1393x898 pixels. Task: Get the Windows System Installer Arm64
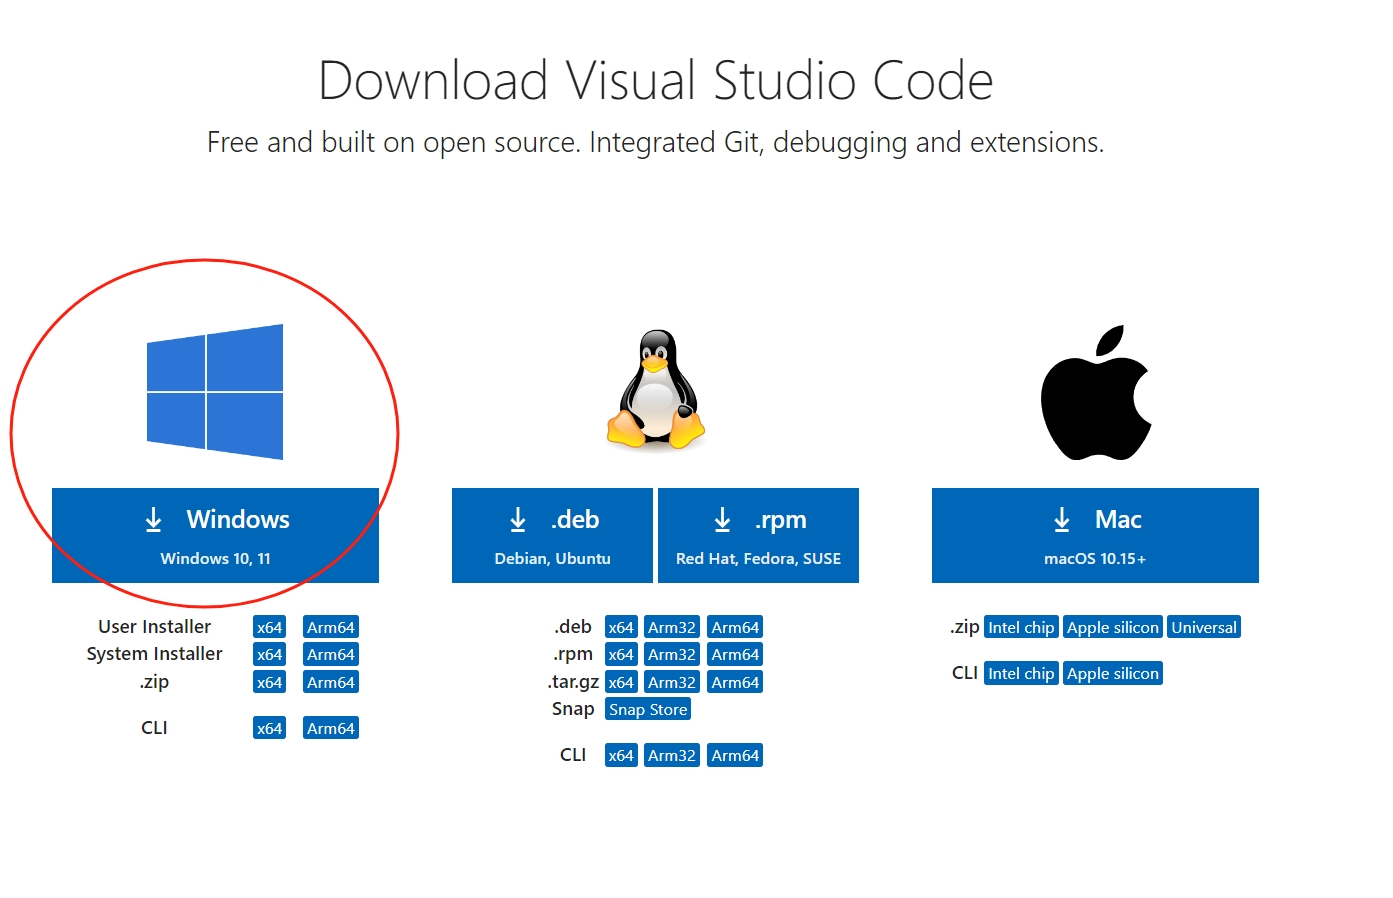[331, 654]
